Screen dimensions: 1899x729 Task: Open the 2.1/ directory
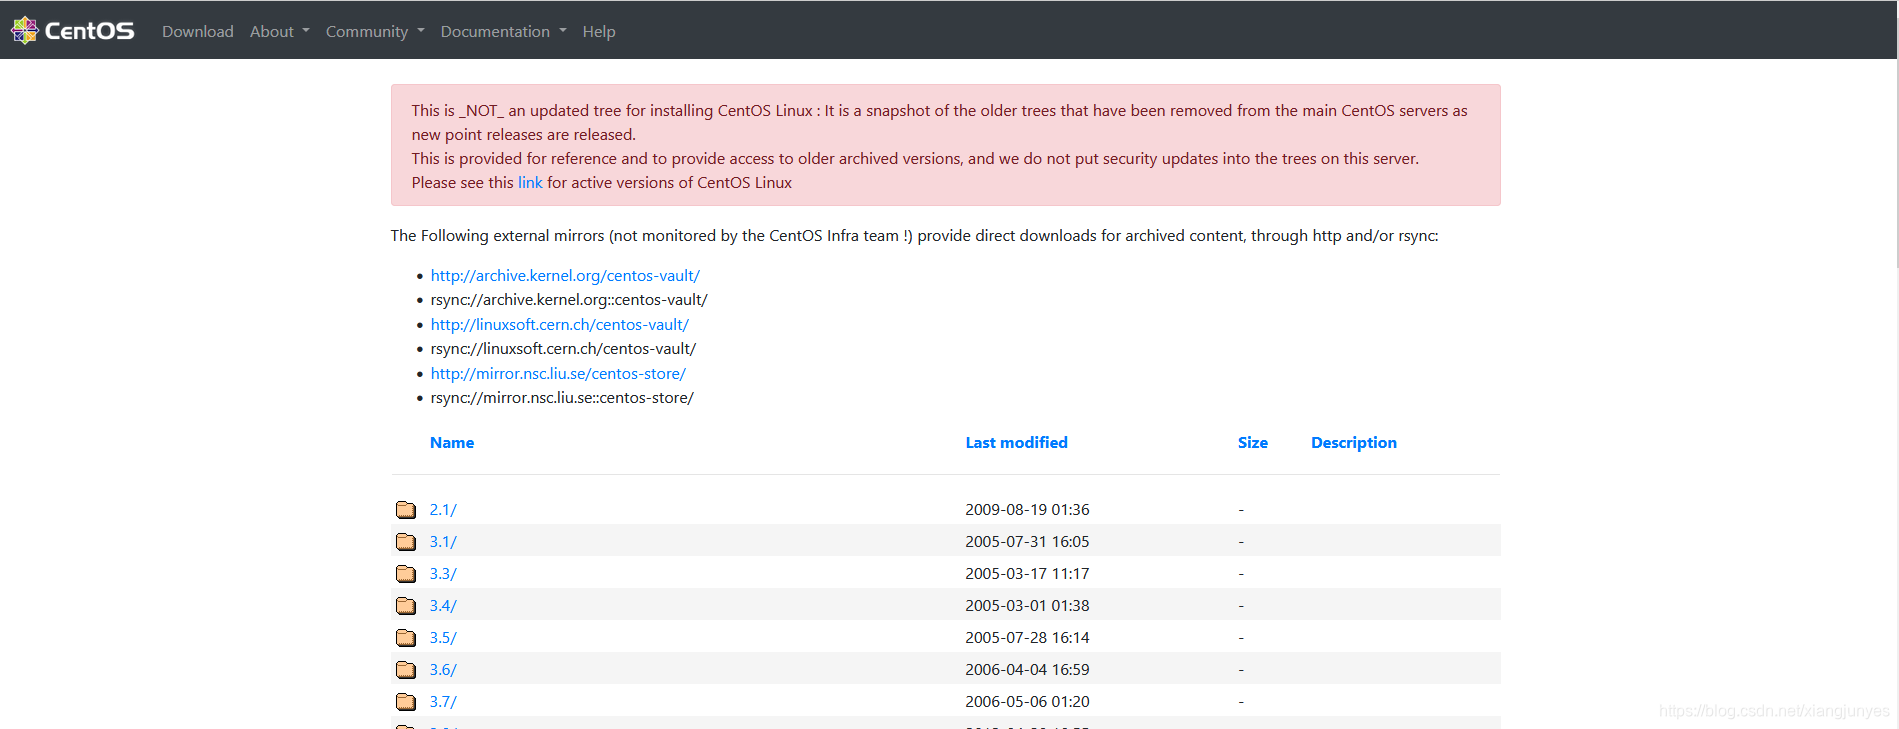pyautogui.click(x=443, y=510)
